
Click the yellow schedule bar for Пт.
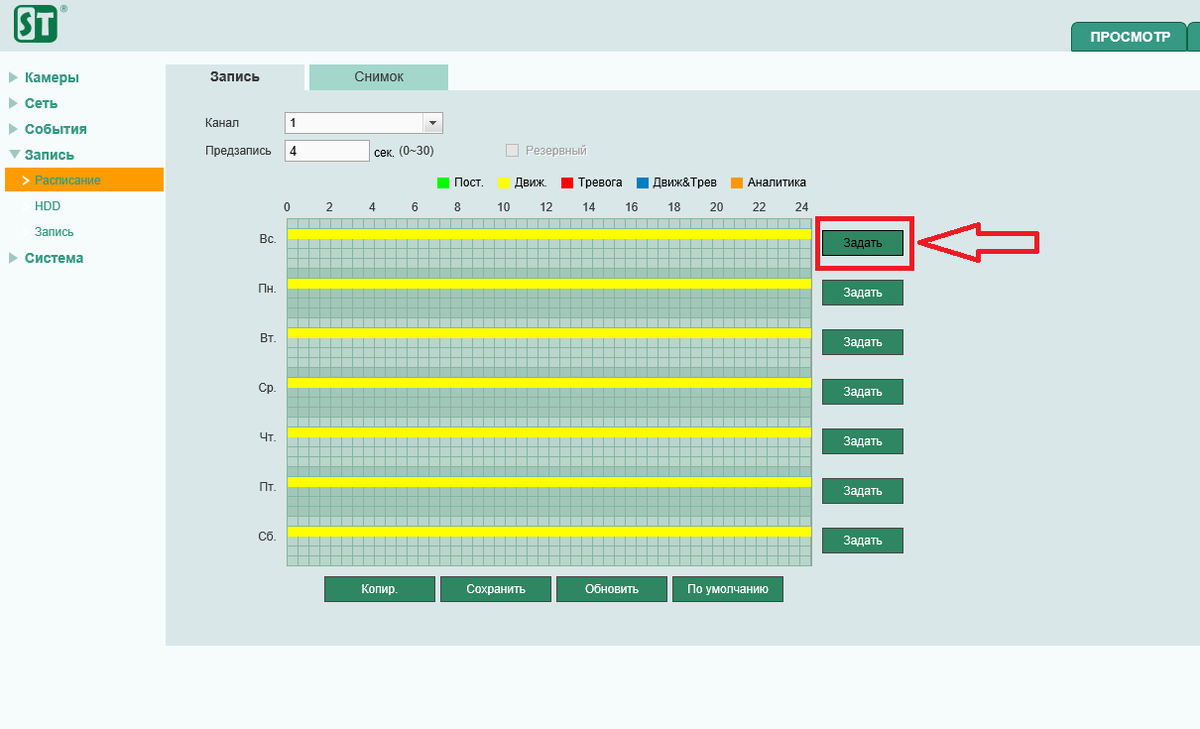[549, 482]
